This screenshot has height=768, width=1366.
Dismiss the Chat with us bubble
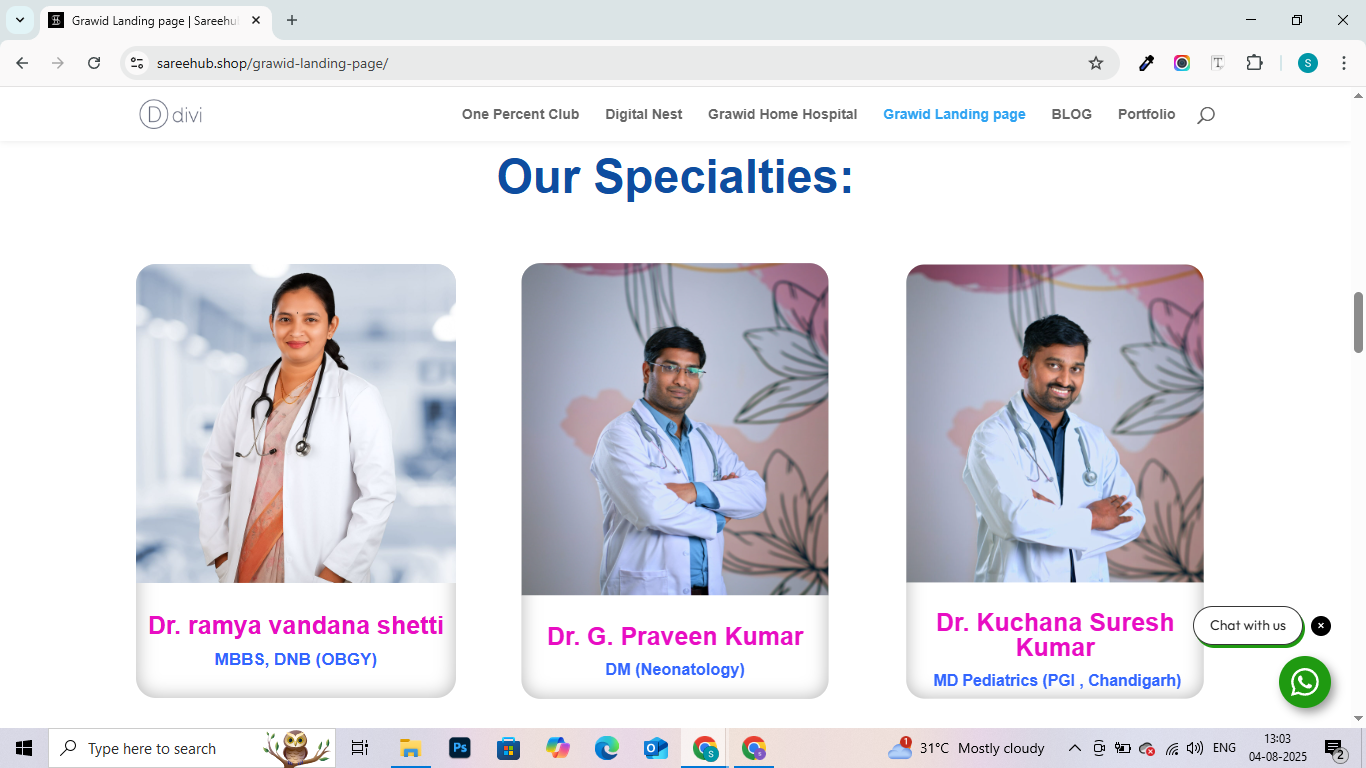(1321, 626)
